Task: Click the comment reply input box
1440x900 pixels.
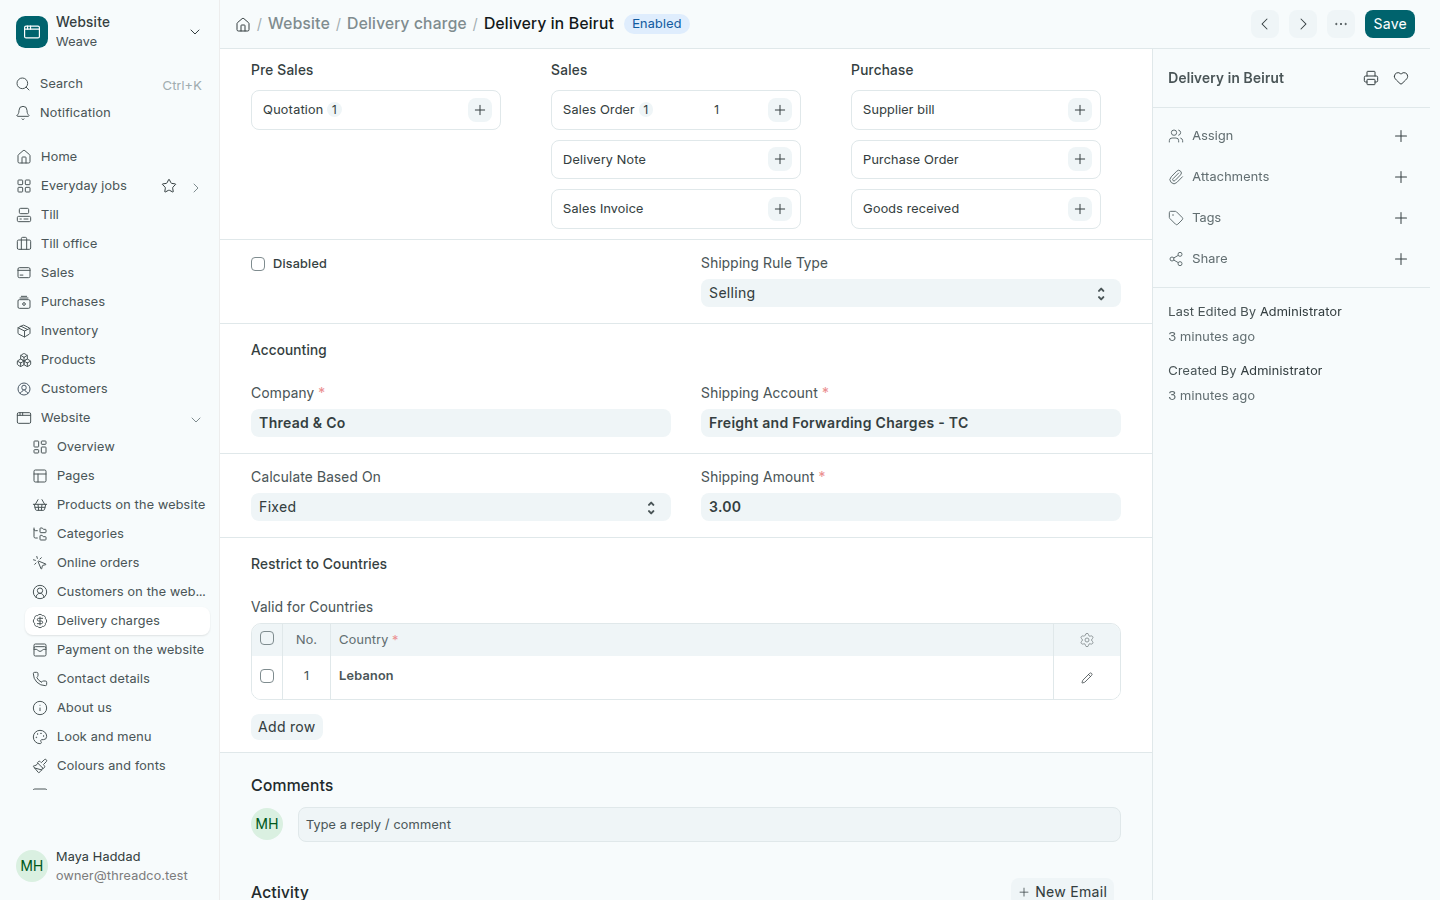Action: (709, 825)
